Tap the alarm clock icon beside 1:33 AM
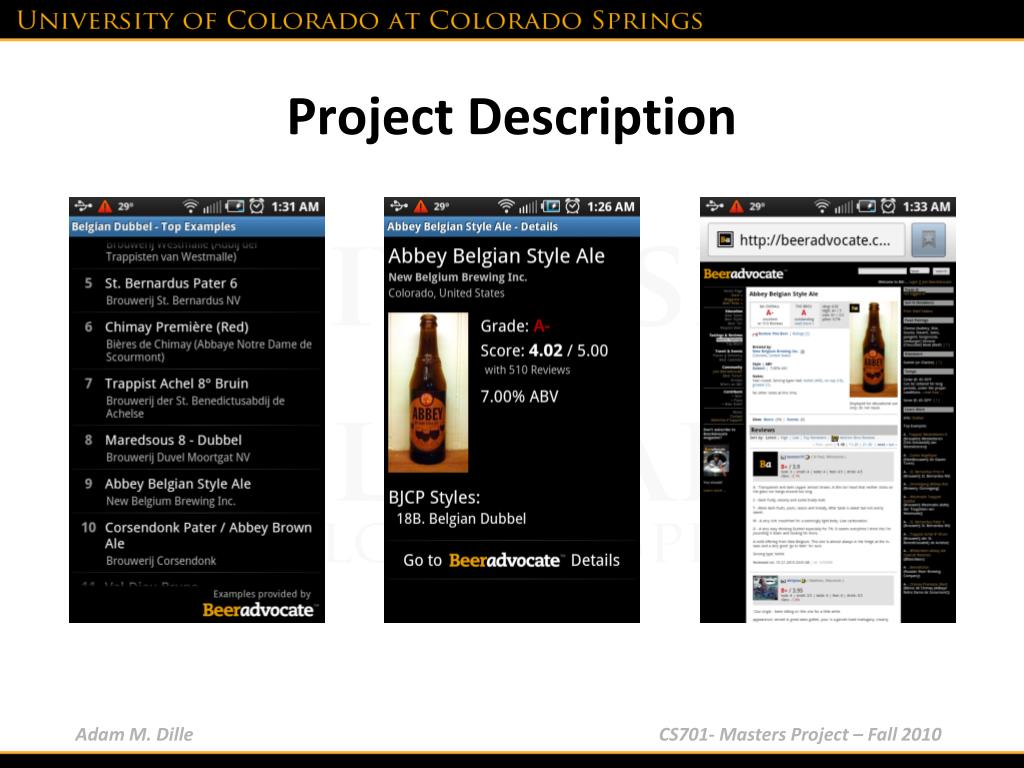The width and height of the screenshot is (1024, 768). click(x=889, y=206)
